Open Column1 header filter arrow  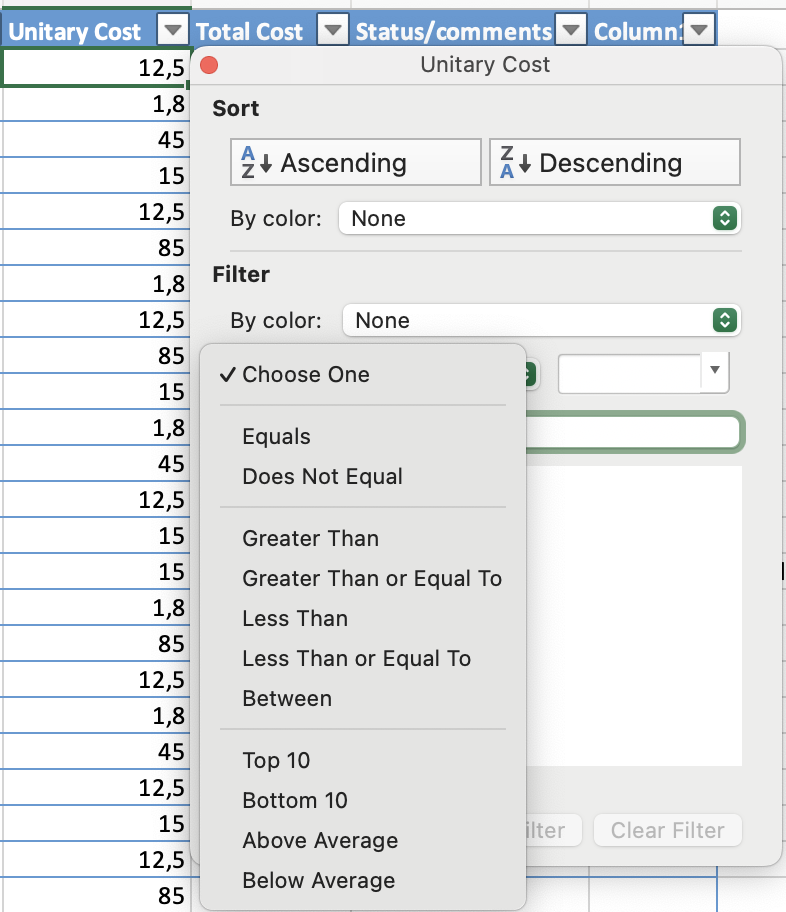coord(700,31)
